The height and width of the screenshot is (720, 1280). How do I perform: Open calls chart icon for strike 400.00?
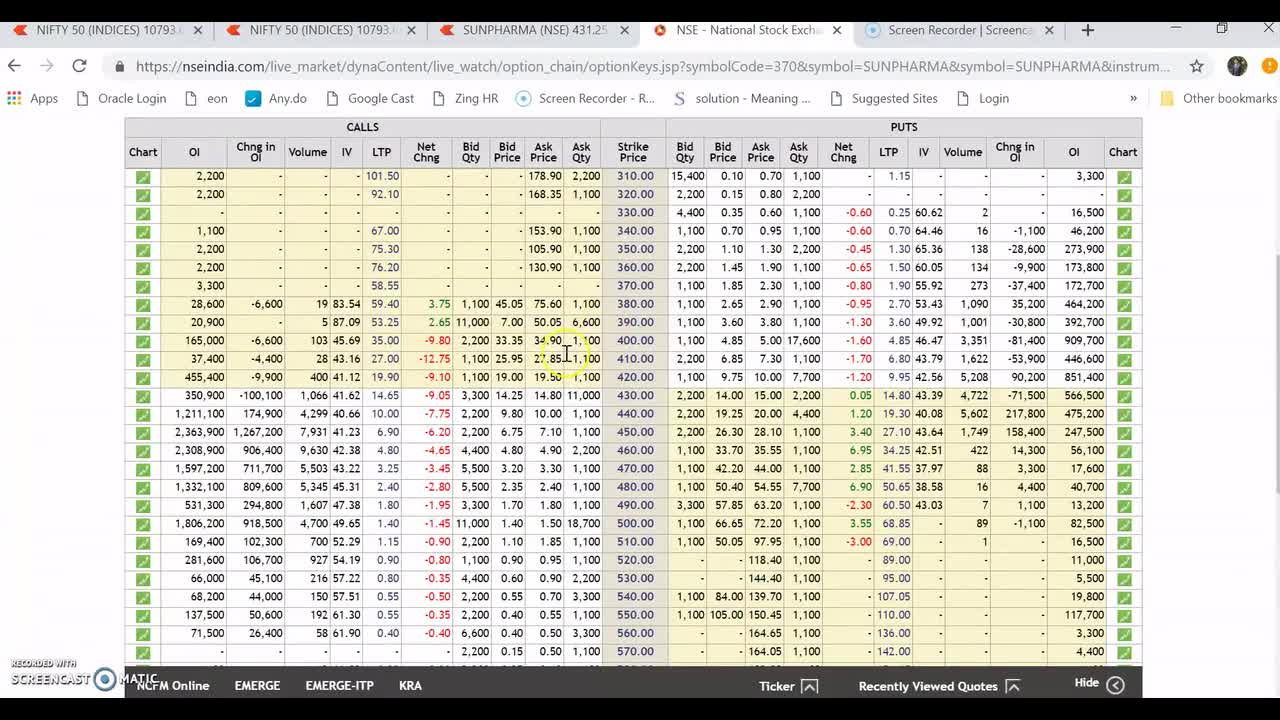[x=143, y=342]
